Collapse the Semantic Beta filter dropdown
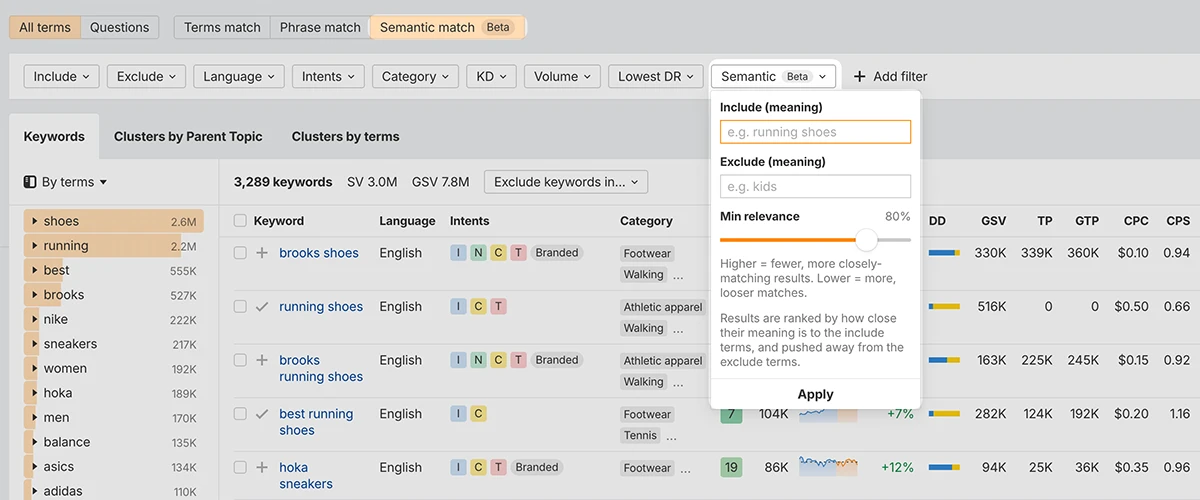1200x500 pixels. point(773,76)
